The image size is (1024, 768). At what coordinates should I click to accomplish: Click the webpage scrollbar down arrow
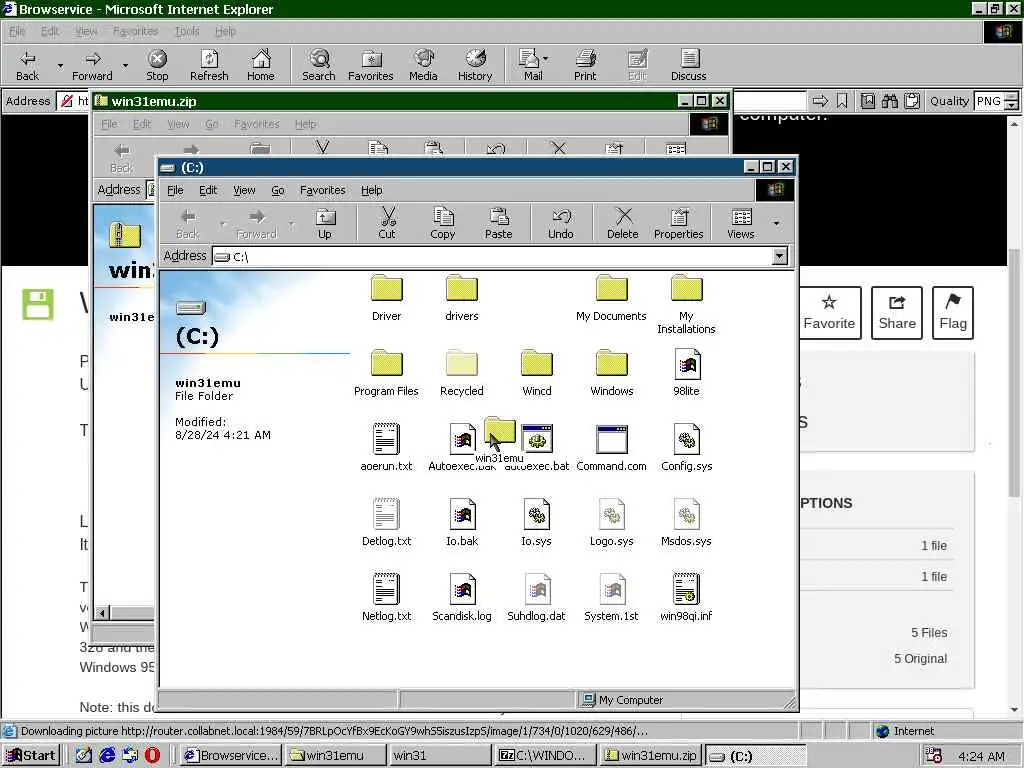[1014, 709]
